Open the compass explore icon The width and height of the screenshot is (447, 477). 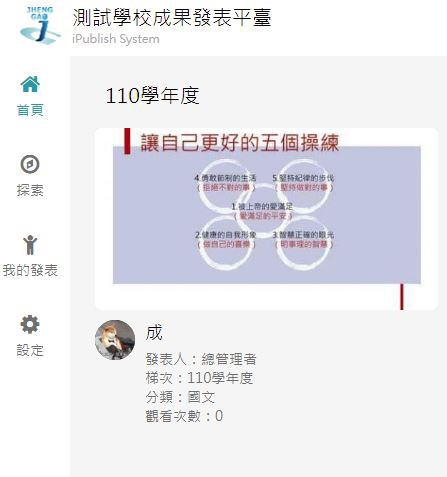(x=30, y=164)
